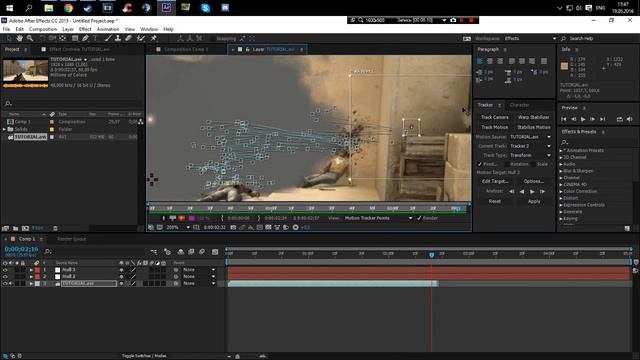Click the trash icon in Project panel
Viewport: 640px width, 360px height.
[x=56, y=228]
